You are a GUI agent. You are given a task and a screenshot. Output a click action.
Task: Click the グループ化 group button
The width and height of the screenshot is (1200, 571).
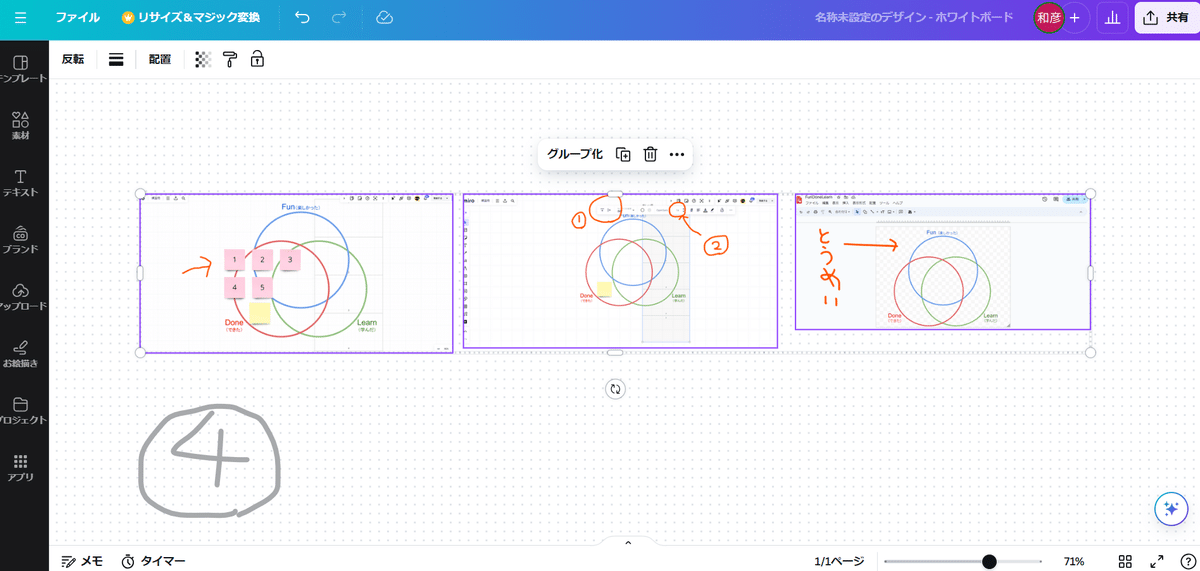[575, 154]
